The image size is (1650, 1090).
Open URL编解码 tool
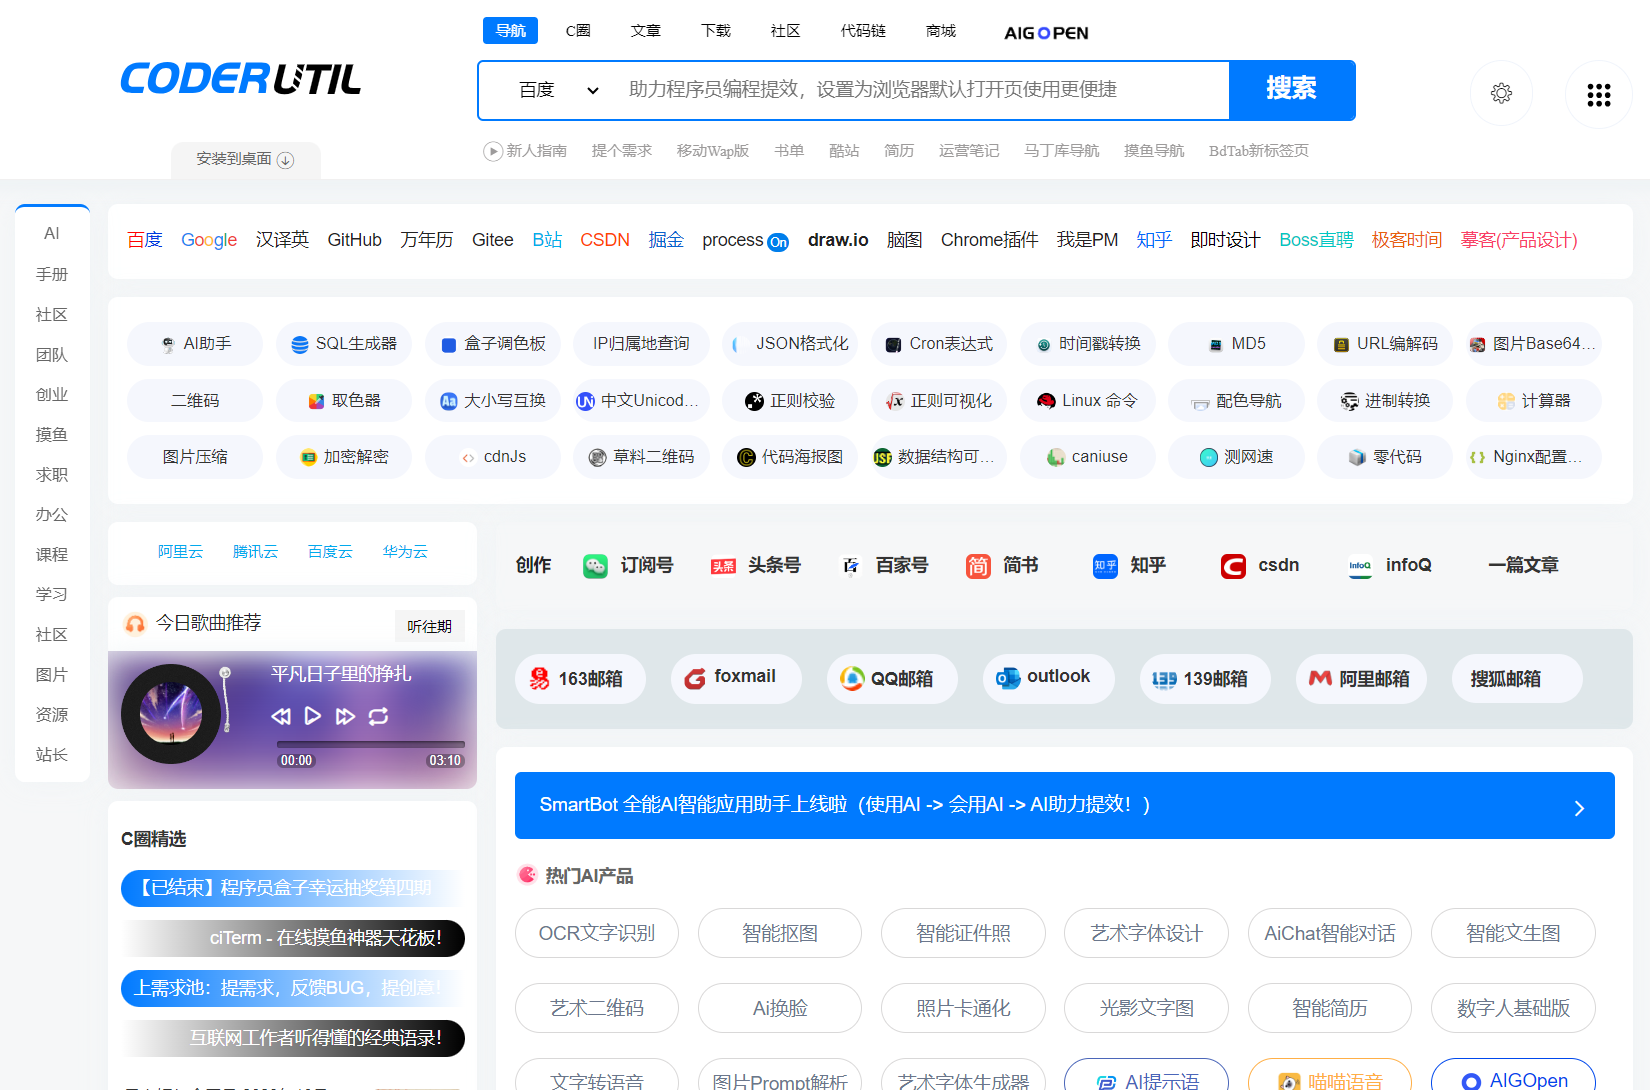click(1385, 344)
